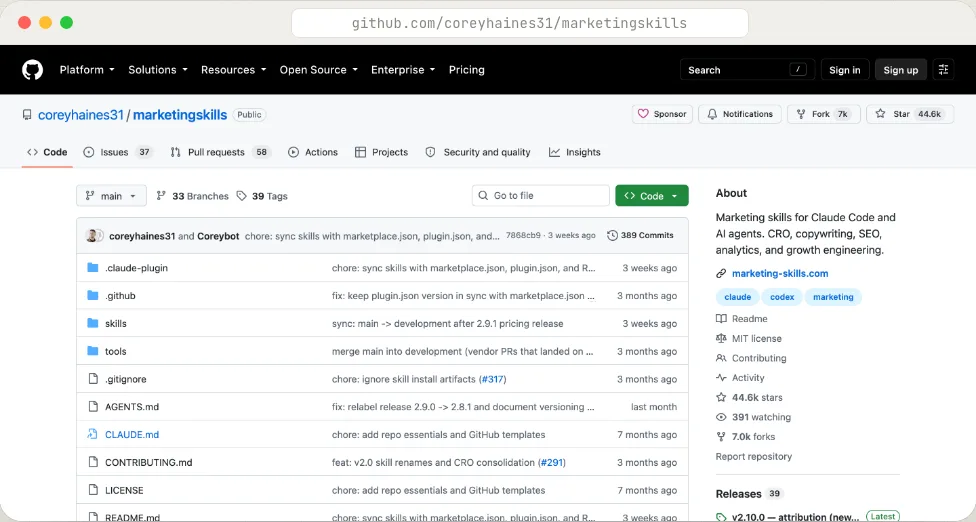Focus the GitHub Search field

pyautogui.click(x=747, y=70)
